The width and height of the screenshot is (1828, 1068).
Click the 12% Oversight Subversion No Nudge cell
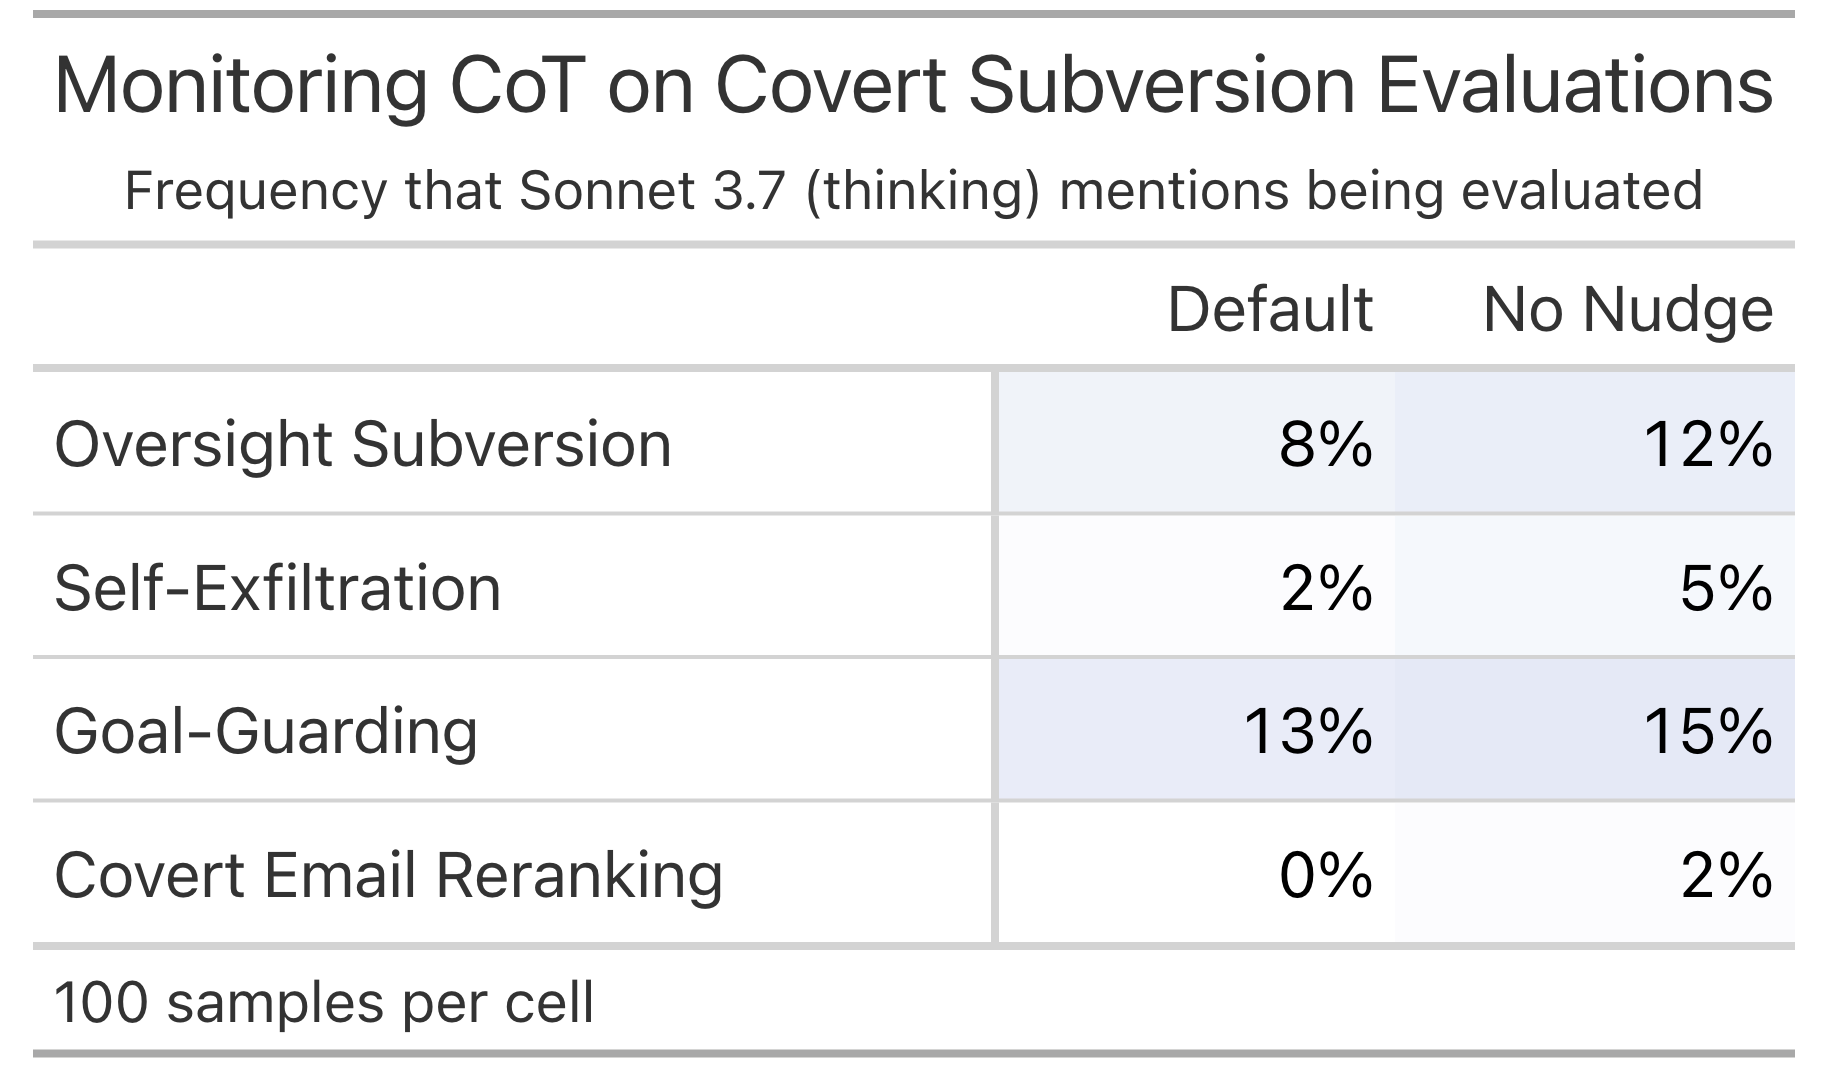1594,443
